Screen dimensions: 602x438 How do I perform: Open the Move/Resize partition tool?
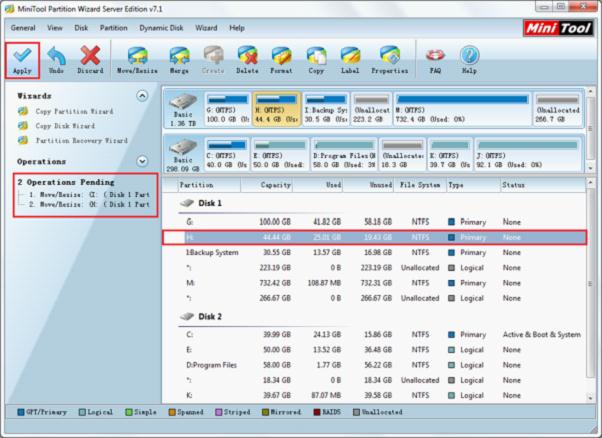pos(137,61)
